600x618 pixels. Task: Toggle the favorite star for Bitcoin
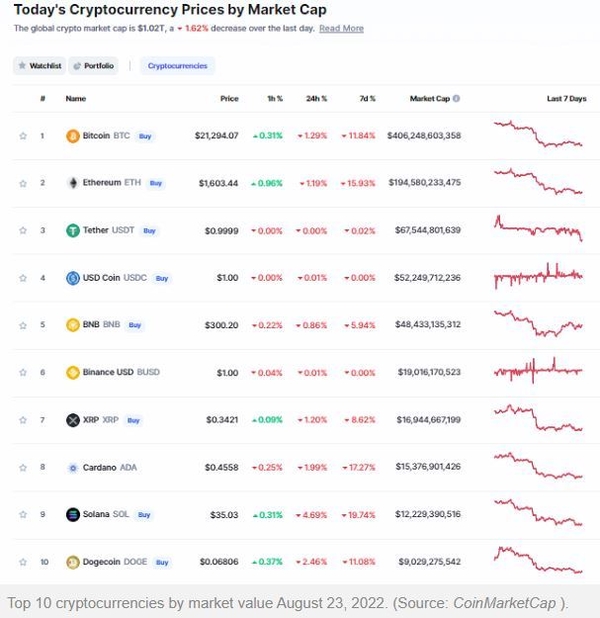[x=23, y=136]
